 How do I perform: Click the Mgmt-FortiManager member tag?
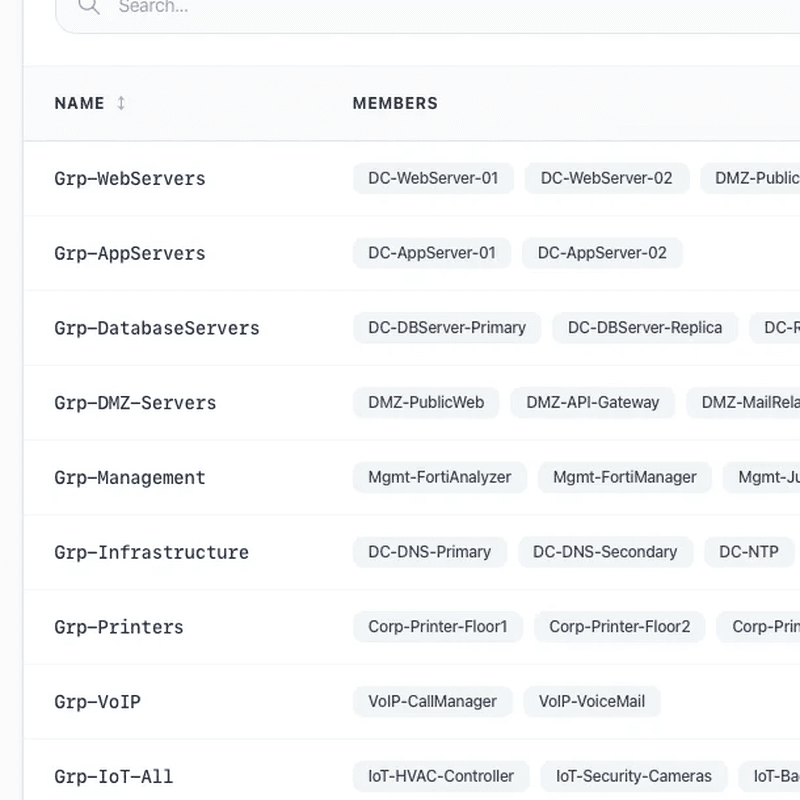624,477
